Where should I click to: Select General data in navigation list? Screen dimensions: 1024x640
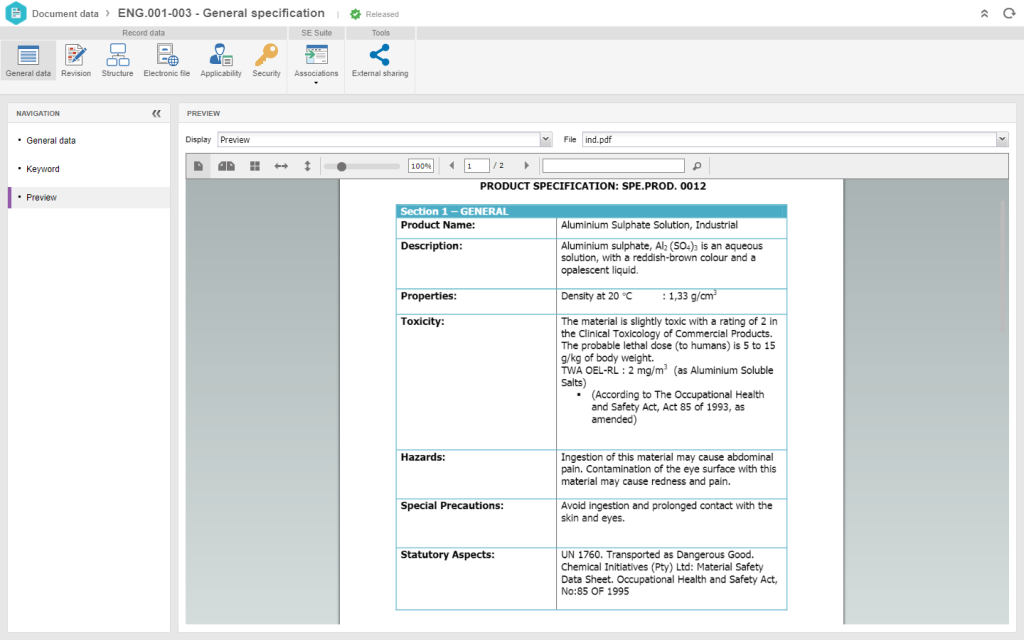click(51, 141)
